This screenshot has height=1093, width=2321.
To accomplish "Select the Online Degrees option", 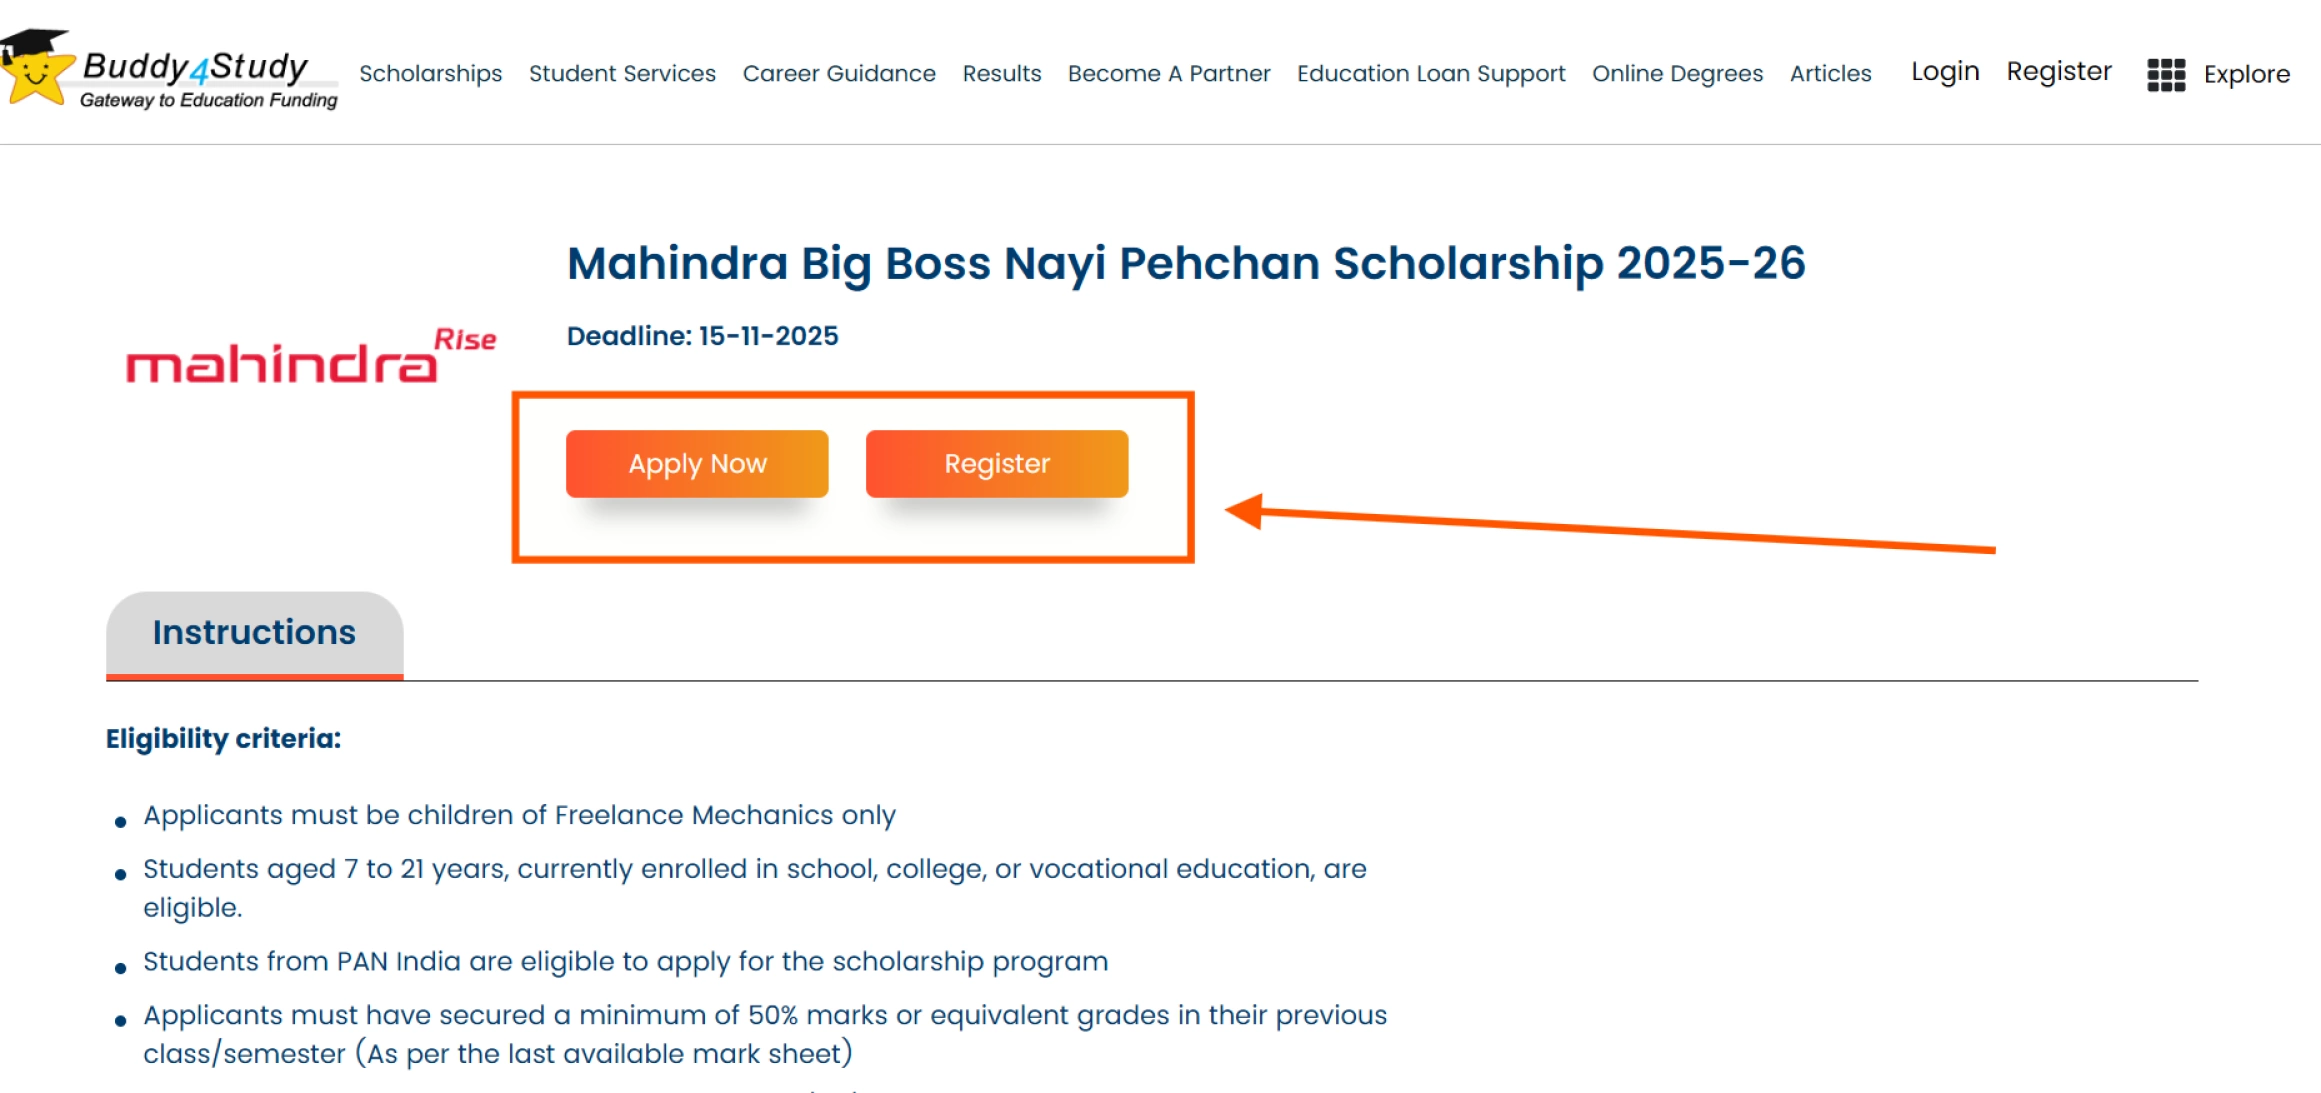I will (x=1677, y=73).
